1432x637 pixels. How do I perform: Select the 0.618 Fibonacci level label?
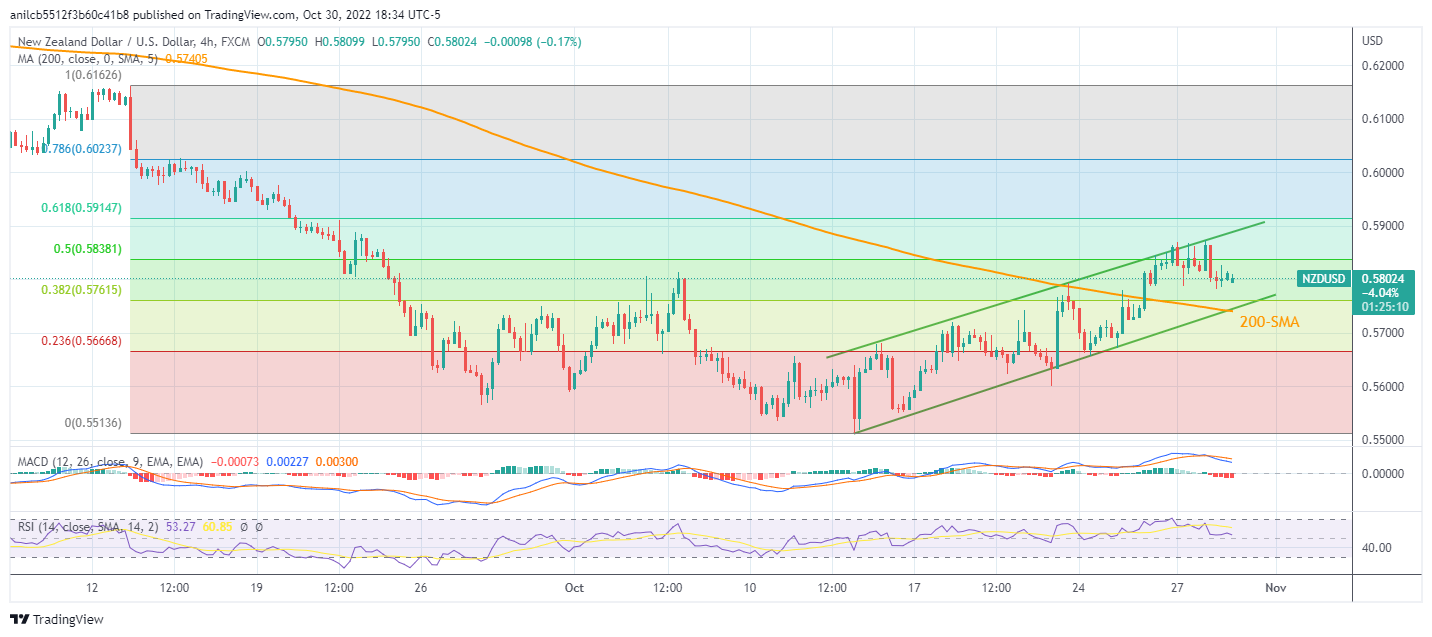pyautogui.click(x=81, y=208)
